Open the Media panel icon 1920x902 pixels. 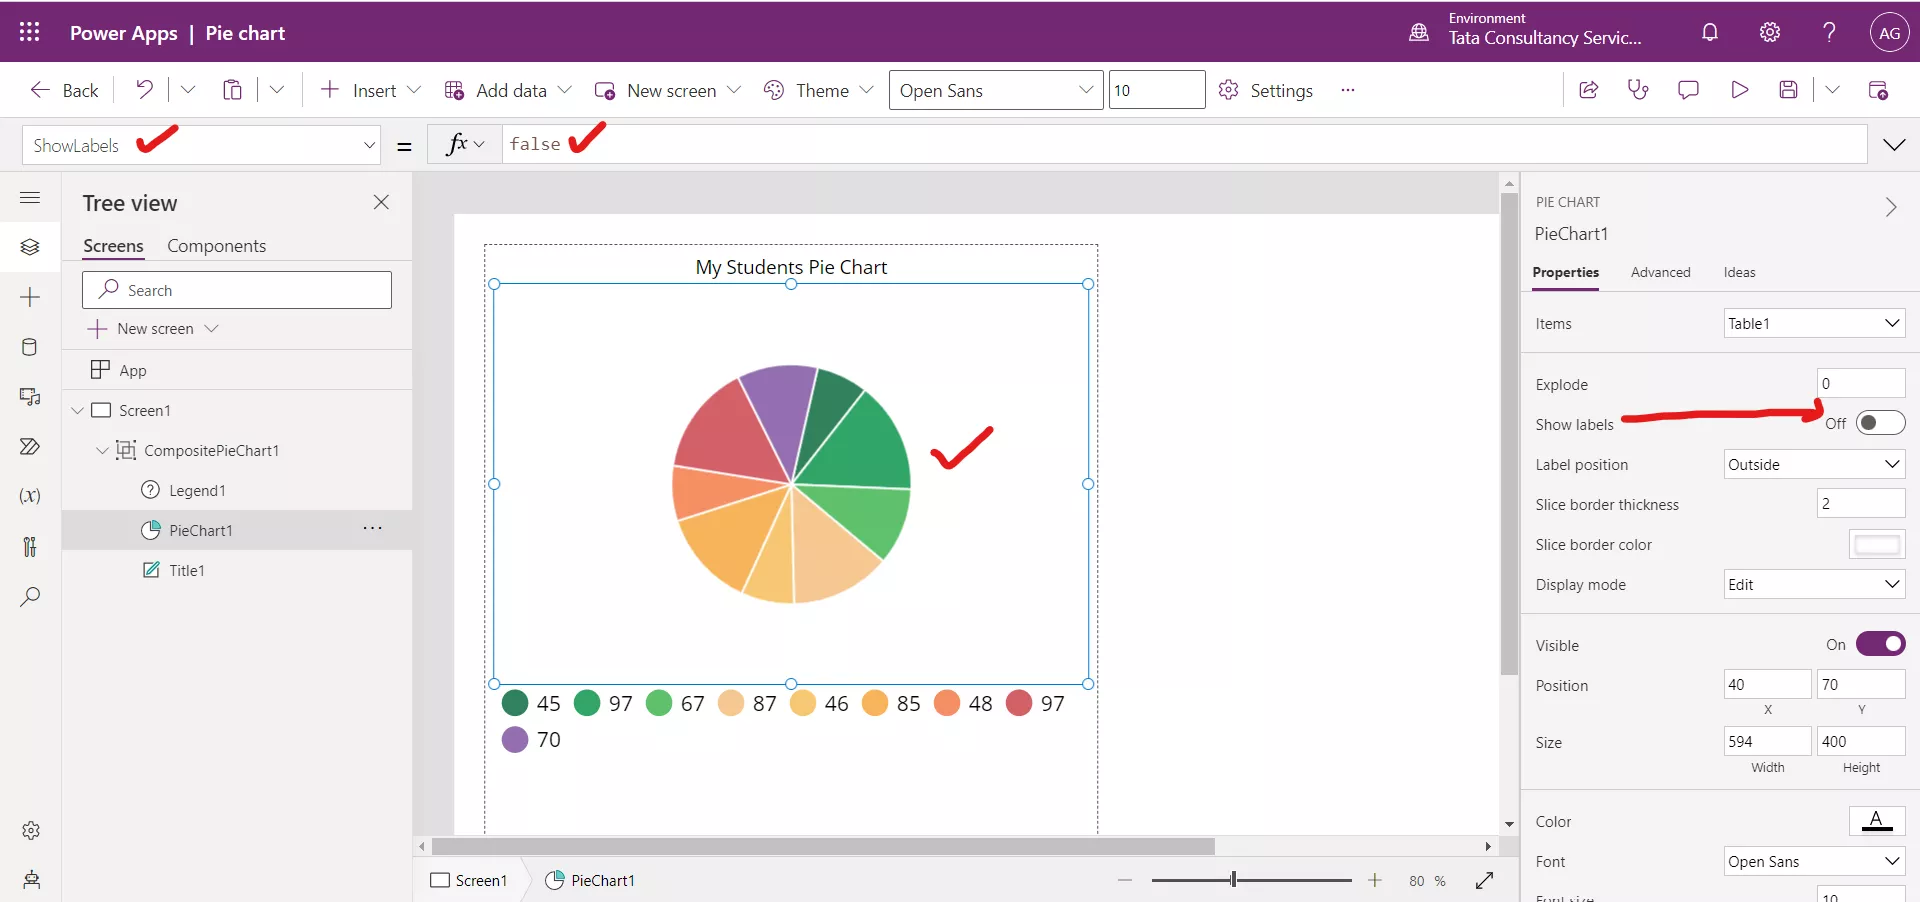pos(30,397)
